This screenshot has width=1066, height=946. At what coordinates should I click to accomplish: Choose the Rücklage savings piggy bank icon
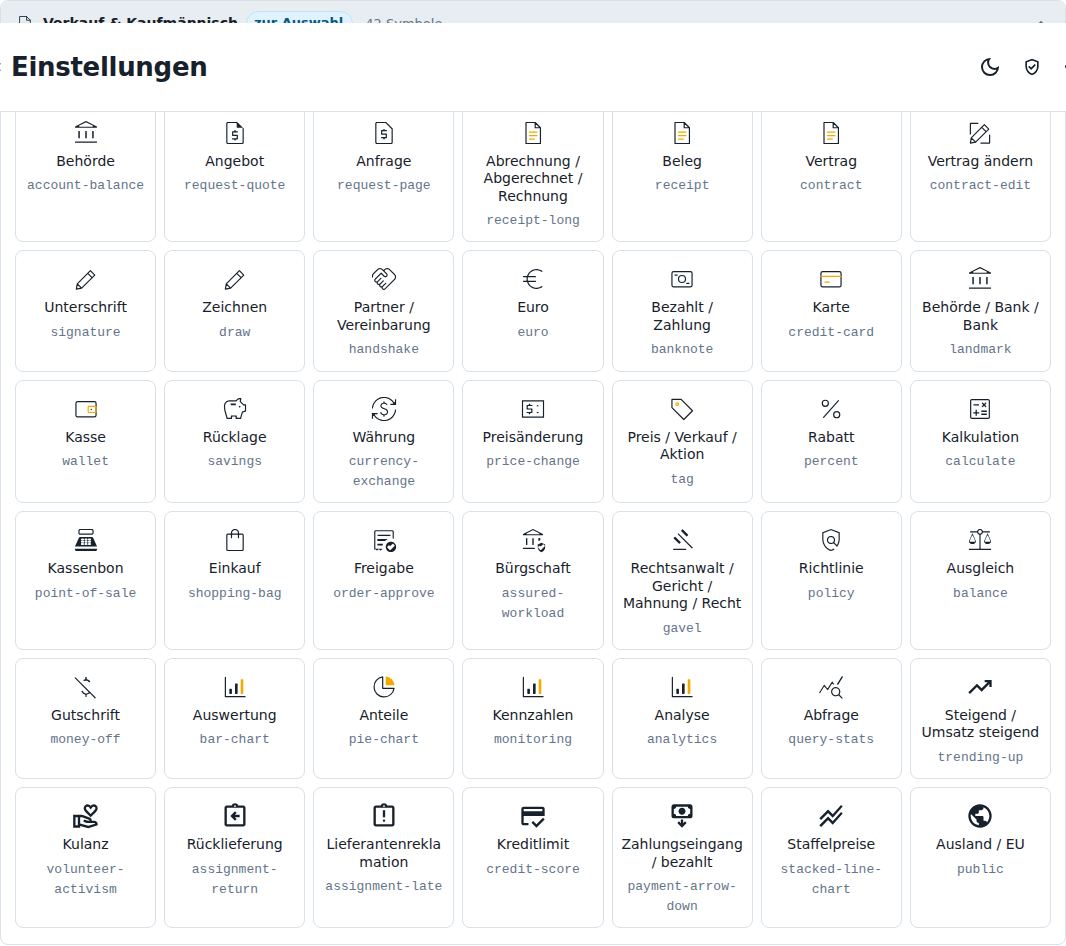coord(235,409)
